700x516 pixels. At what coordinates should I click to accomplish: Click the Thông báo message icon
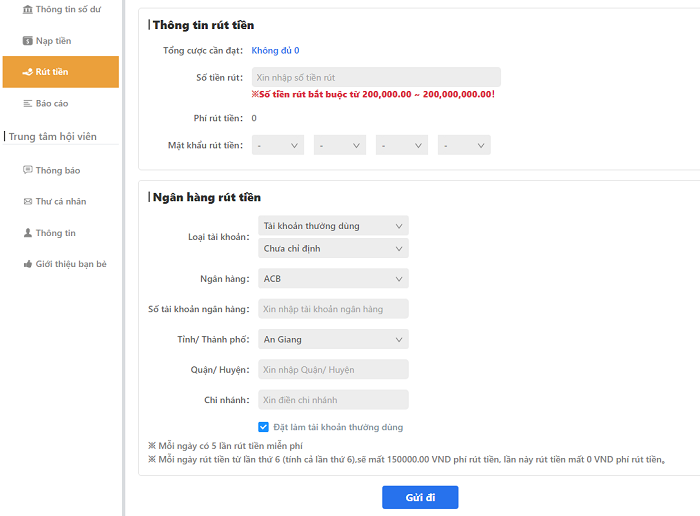[28, 170]
